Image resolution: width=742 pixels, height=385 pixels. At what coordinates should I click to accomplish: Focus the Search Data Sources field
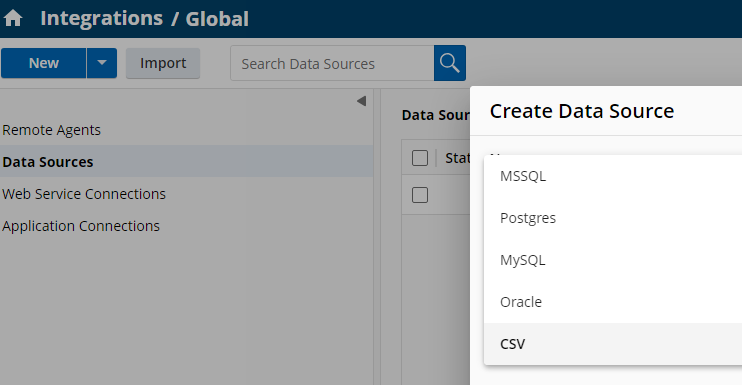(332, 63)
